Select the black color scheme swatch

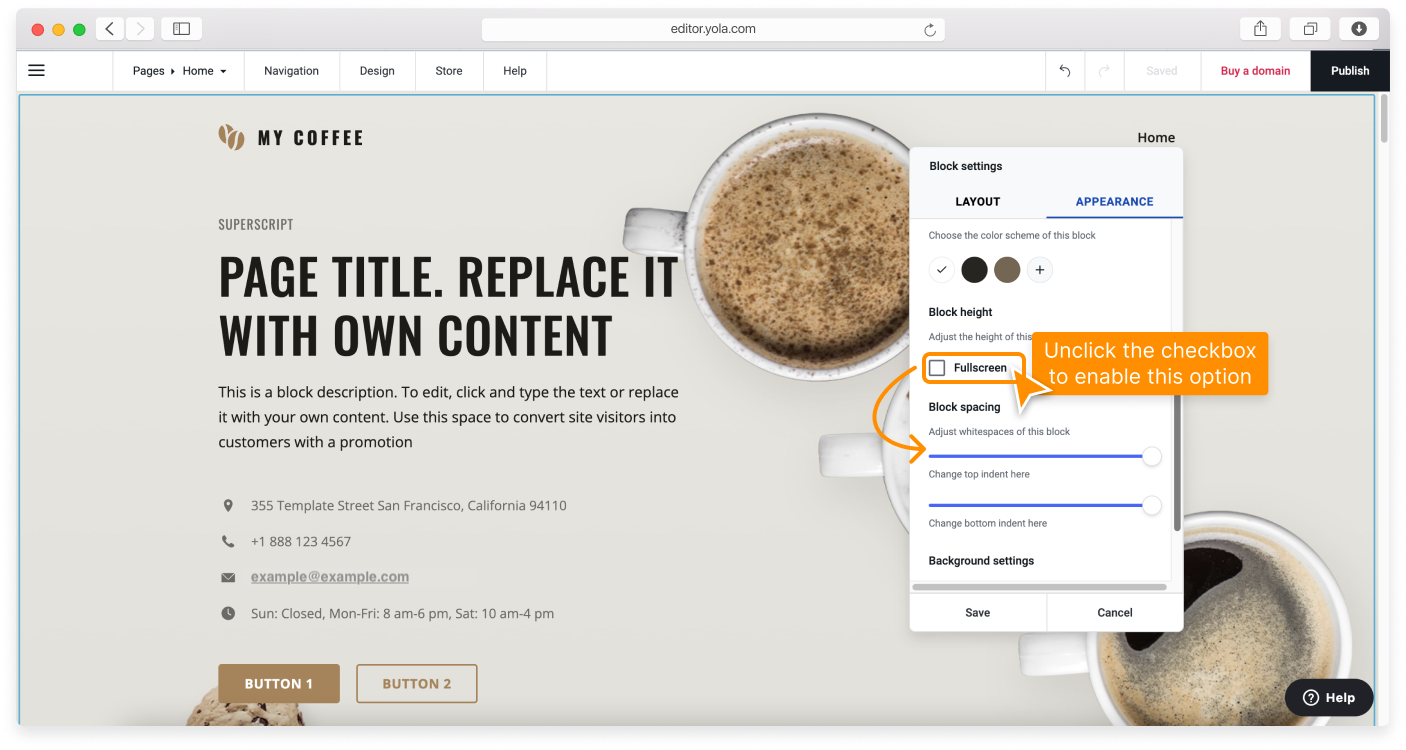(974, 270)
